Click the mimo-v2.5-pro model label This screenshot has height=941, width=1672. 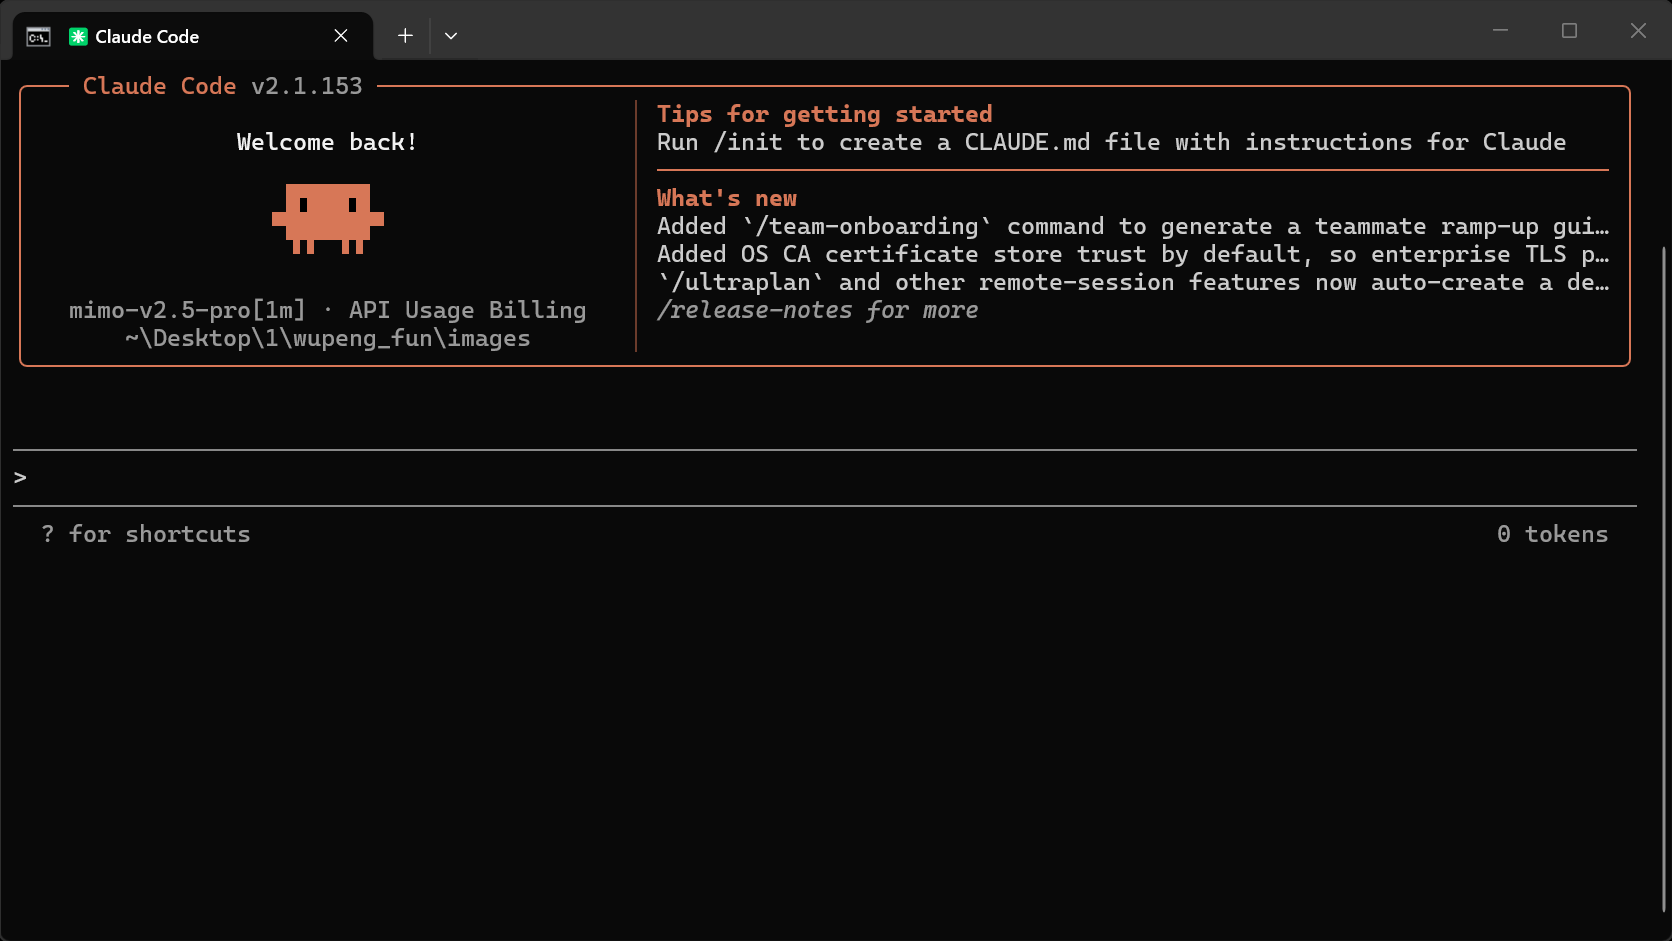(x=187, y=310)
